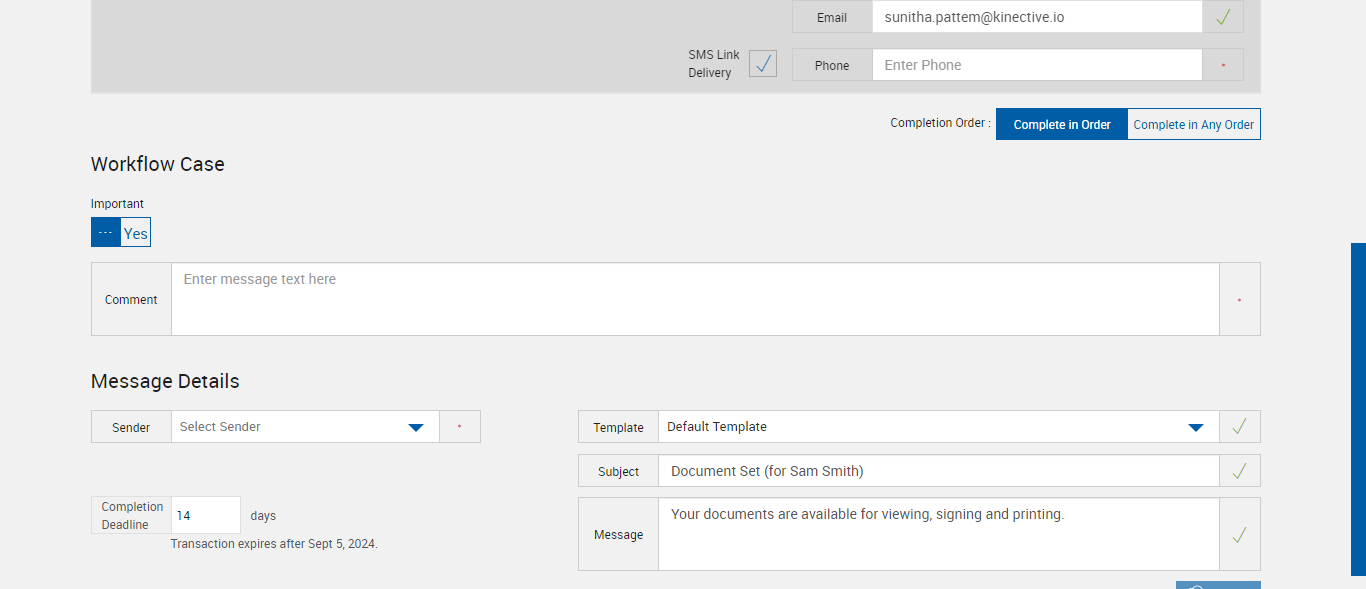Click the green checkmark beside Subject field

[1239, 471]
